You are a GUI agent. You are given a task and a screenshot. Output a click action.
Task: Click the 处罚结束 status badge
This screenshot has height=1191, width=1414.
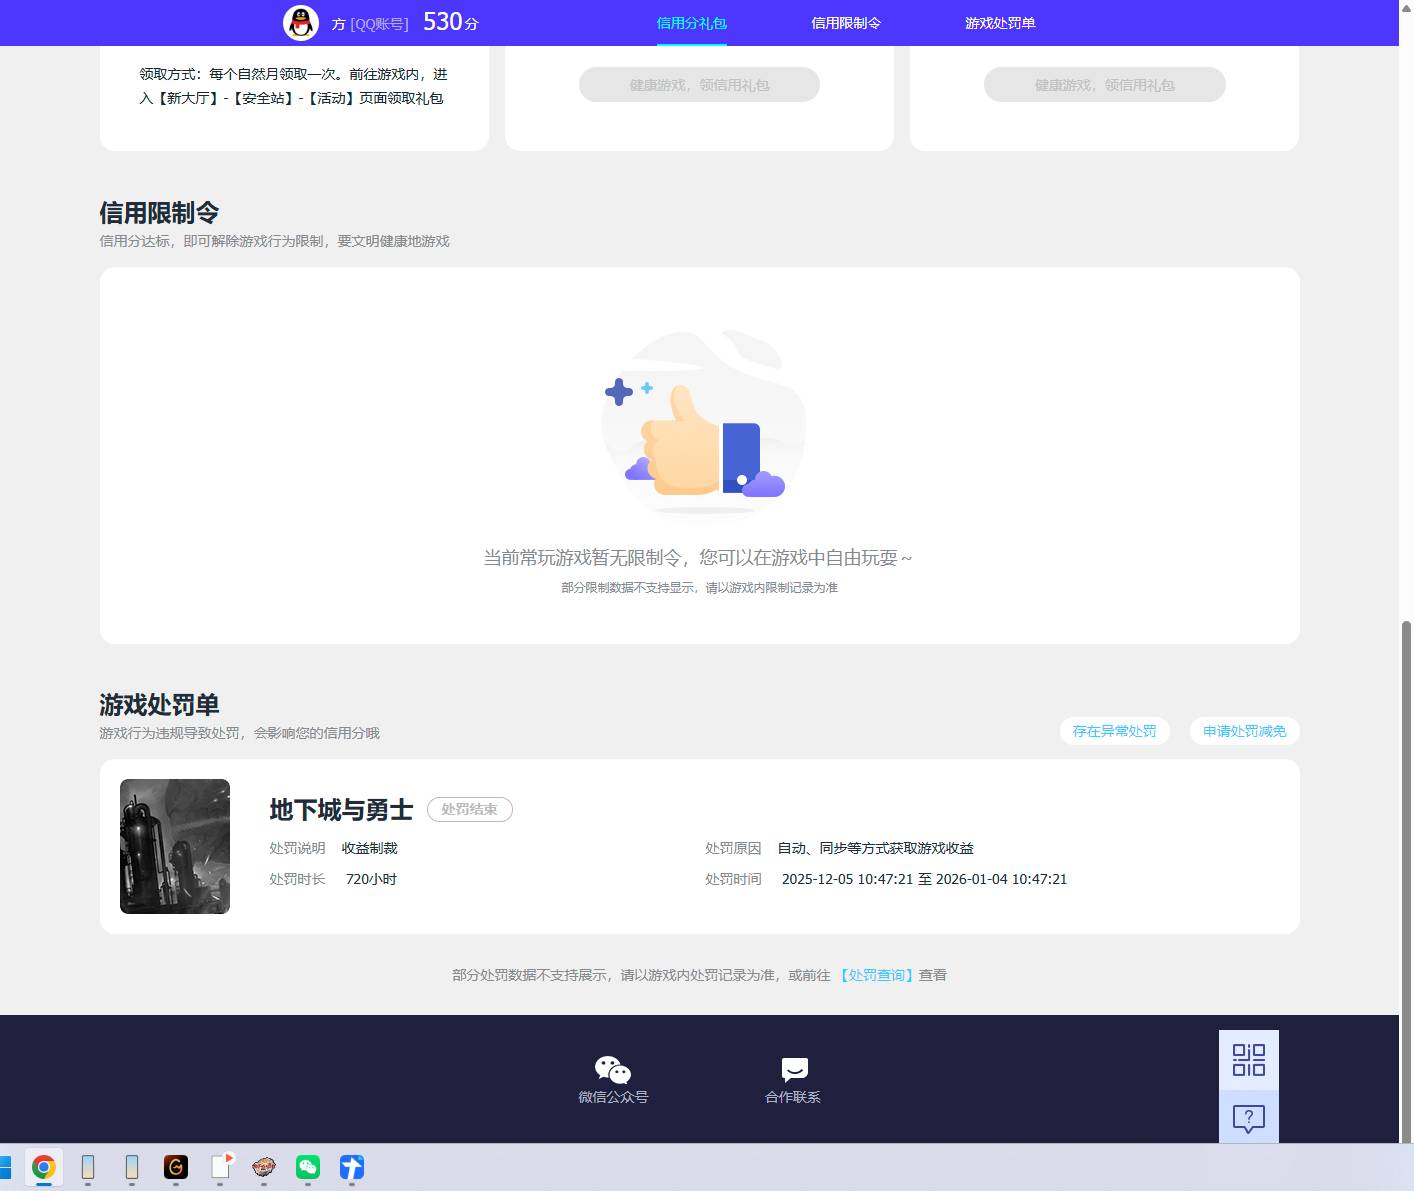tap(470, 810)
